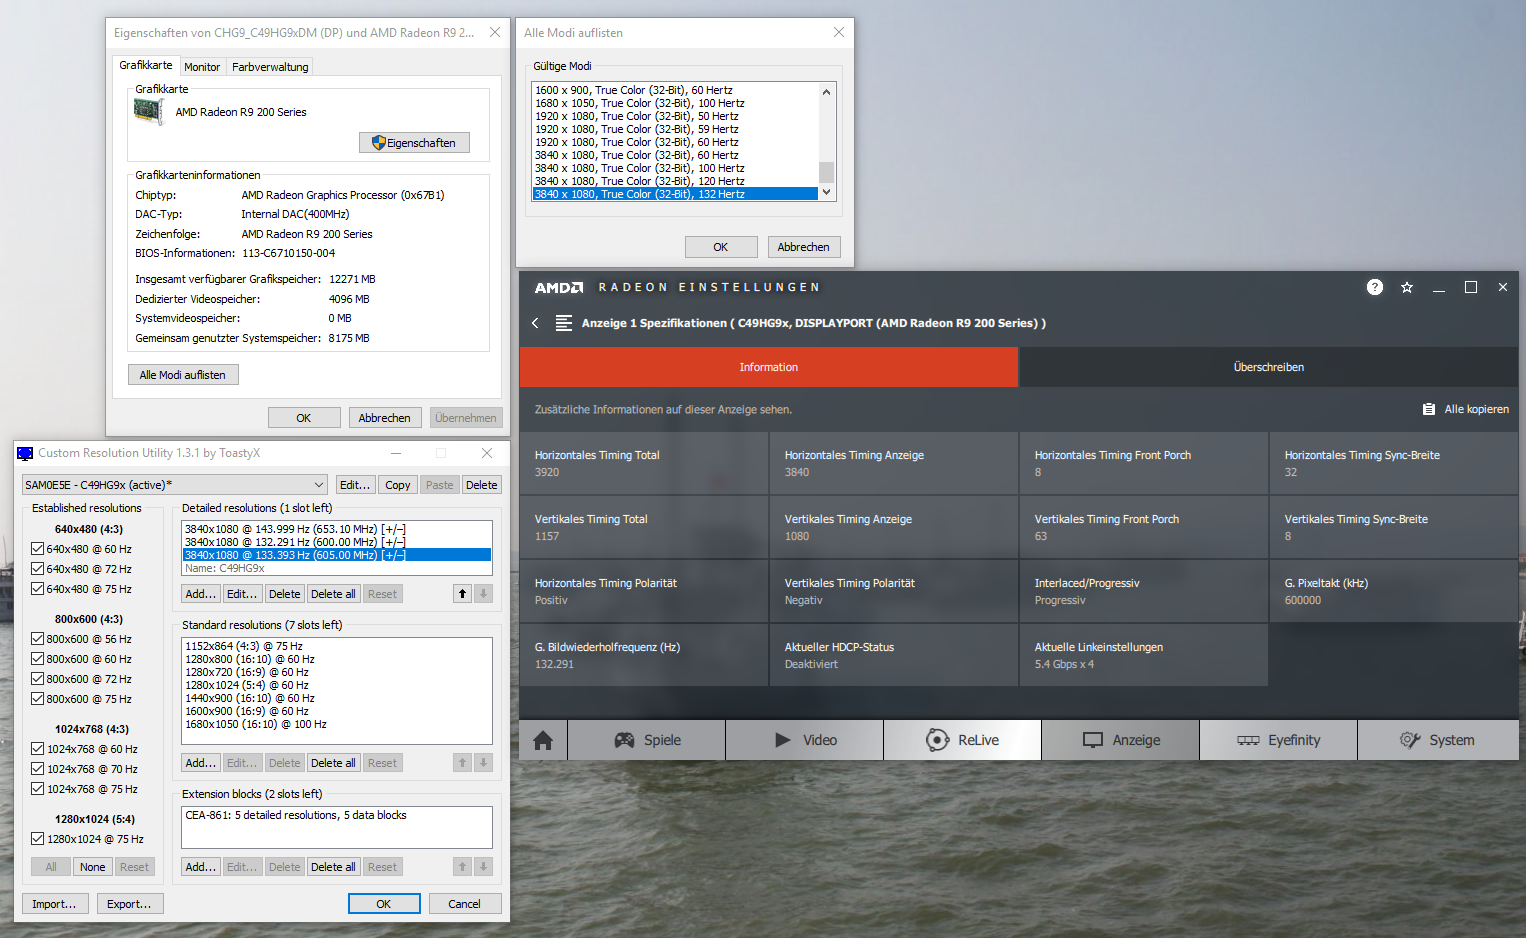Toggle the 1280x1024 @ 75 Hz checkbox

pos(37,839)
